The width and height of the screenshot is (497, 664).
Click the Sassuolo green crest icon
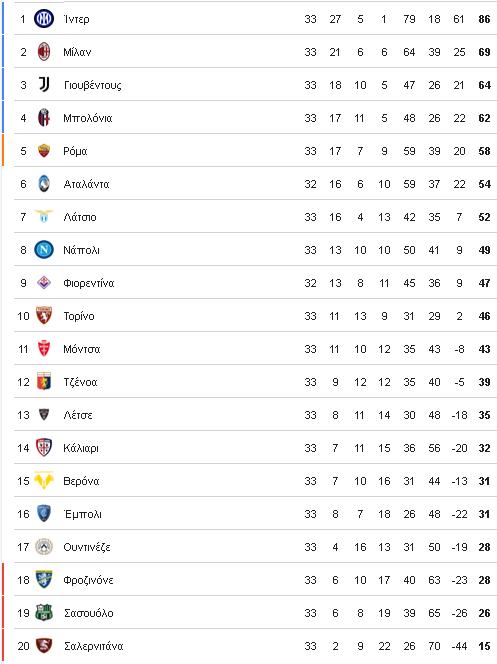(x=44, y=612)
